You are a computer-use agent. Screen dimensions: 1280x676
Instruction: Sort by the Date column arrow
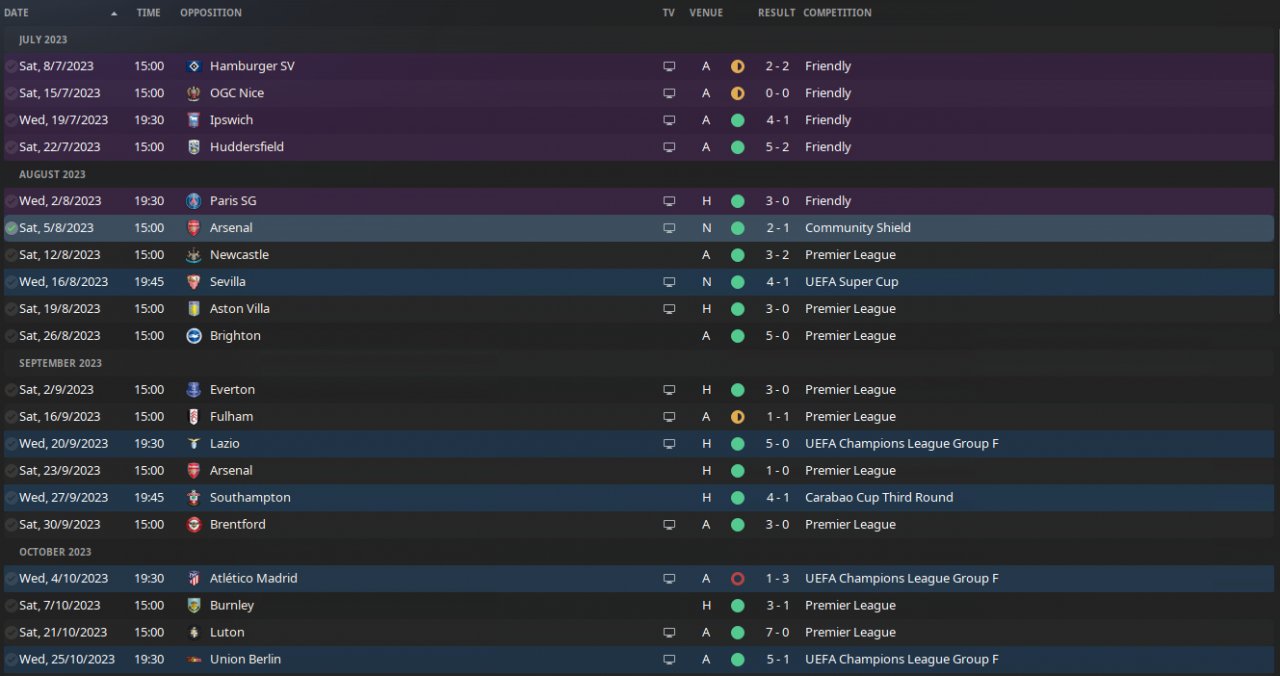114,13
